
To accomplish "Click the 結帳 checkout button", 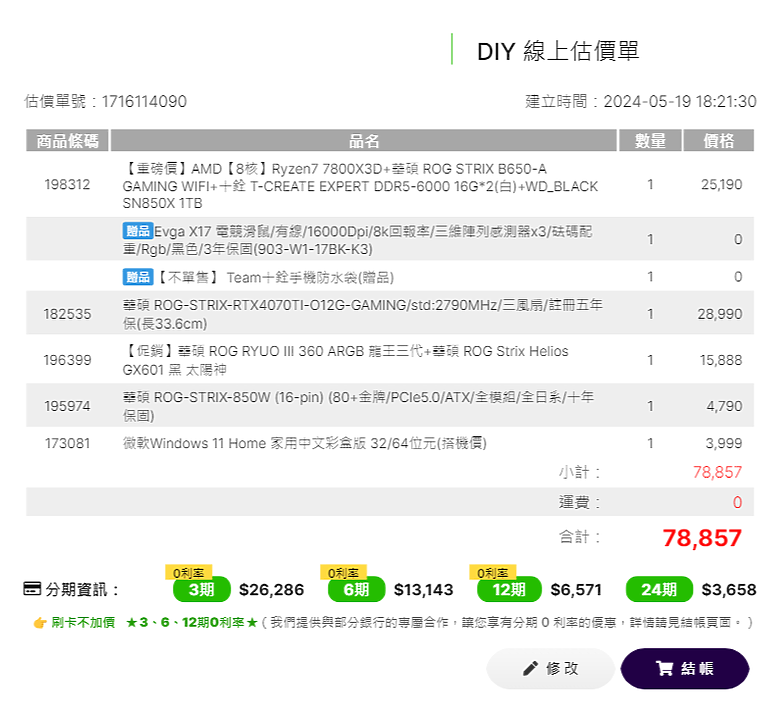I will [685, 668].
